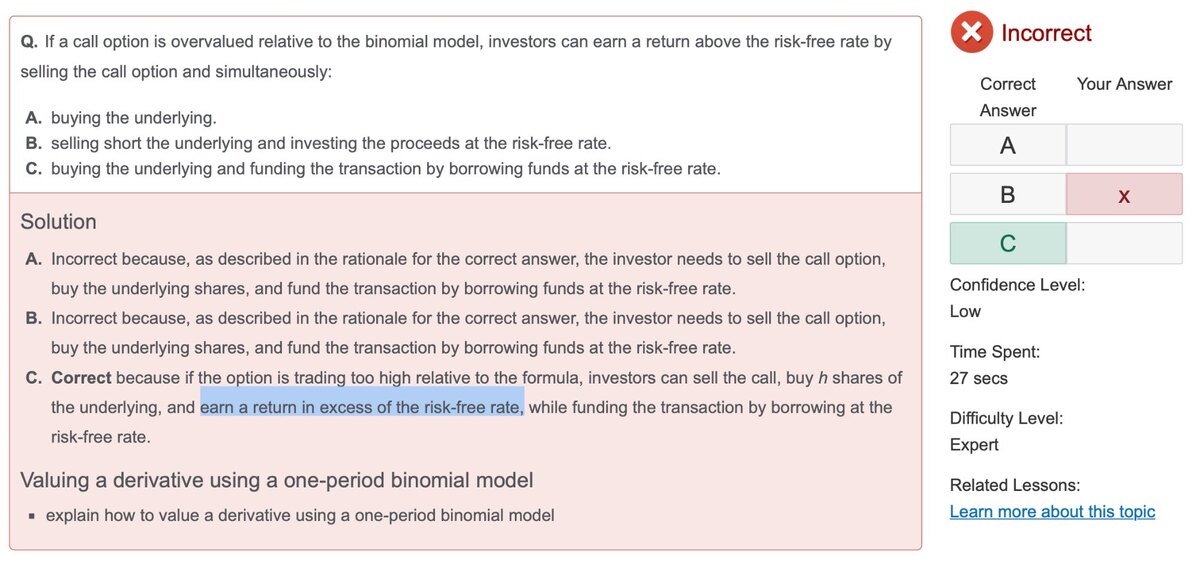Viewport: 1200px width, 575px height.
Task: Select the green cell labeled C
Action: pyautogui.click(x=1007, y=243)
